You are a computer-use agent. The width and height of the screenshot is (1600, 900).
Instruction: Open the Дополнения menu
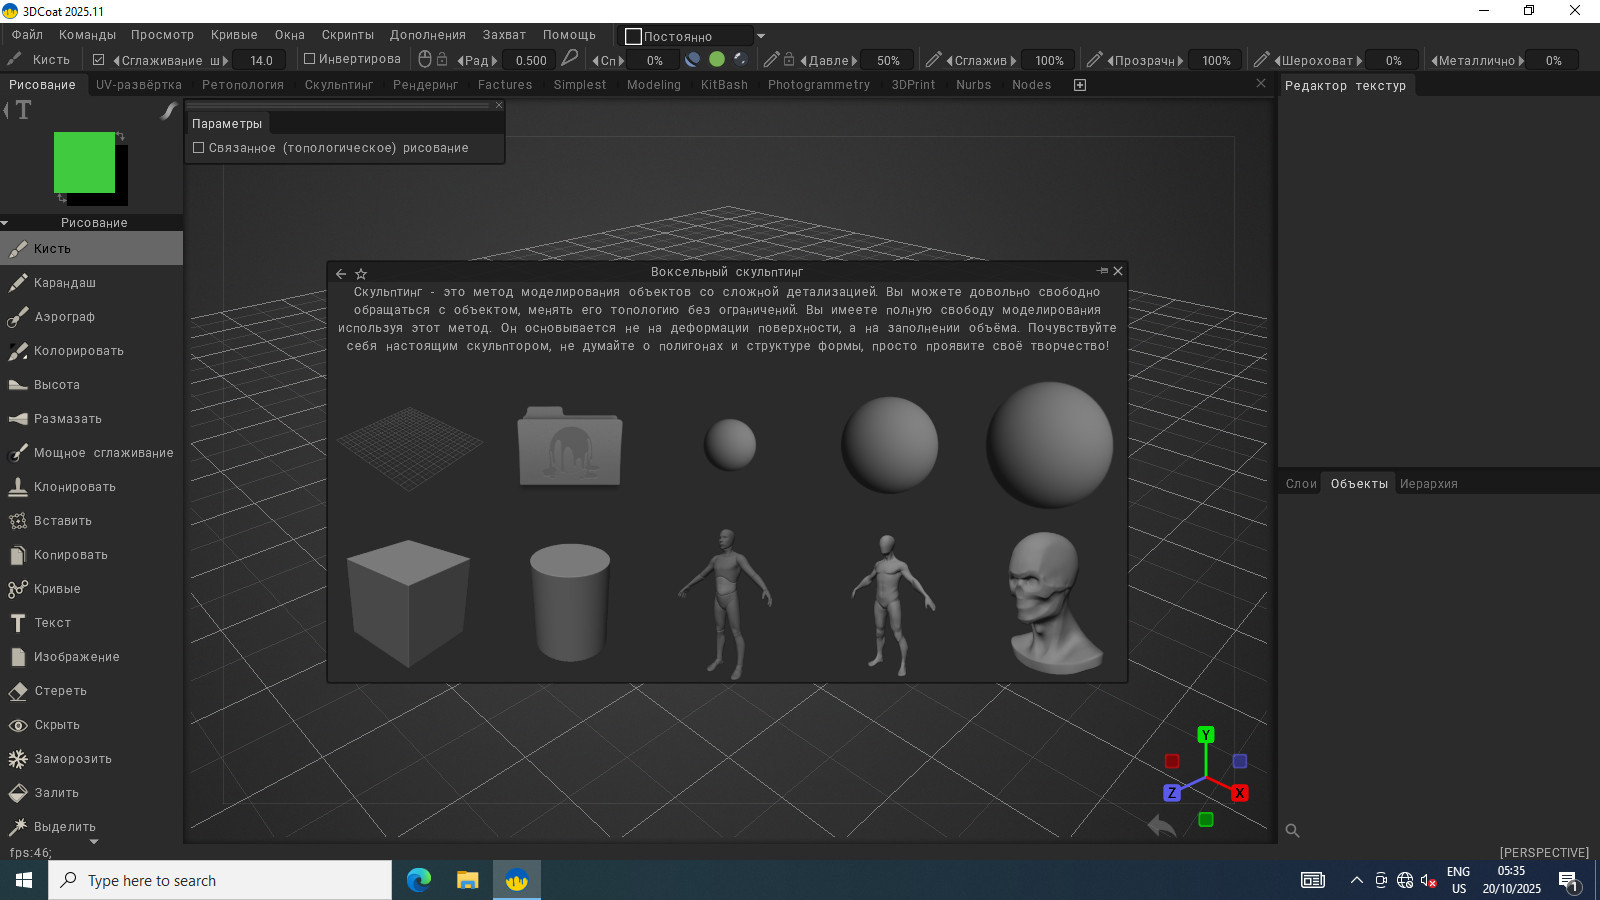click(x=427, y=35)
